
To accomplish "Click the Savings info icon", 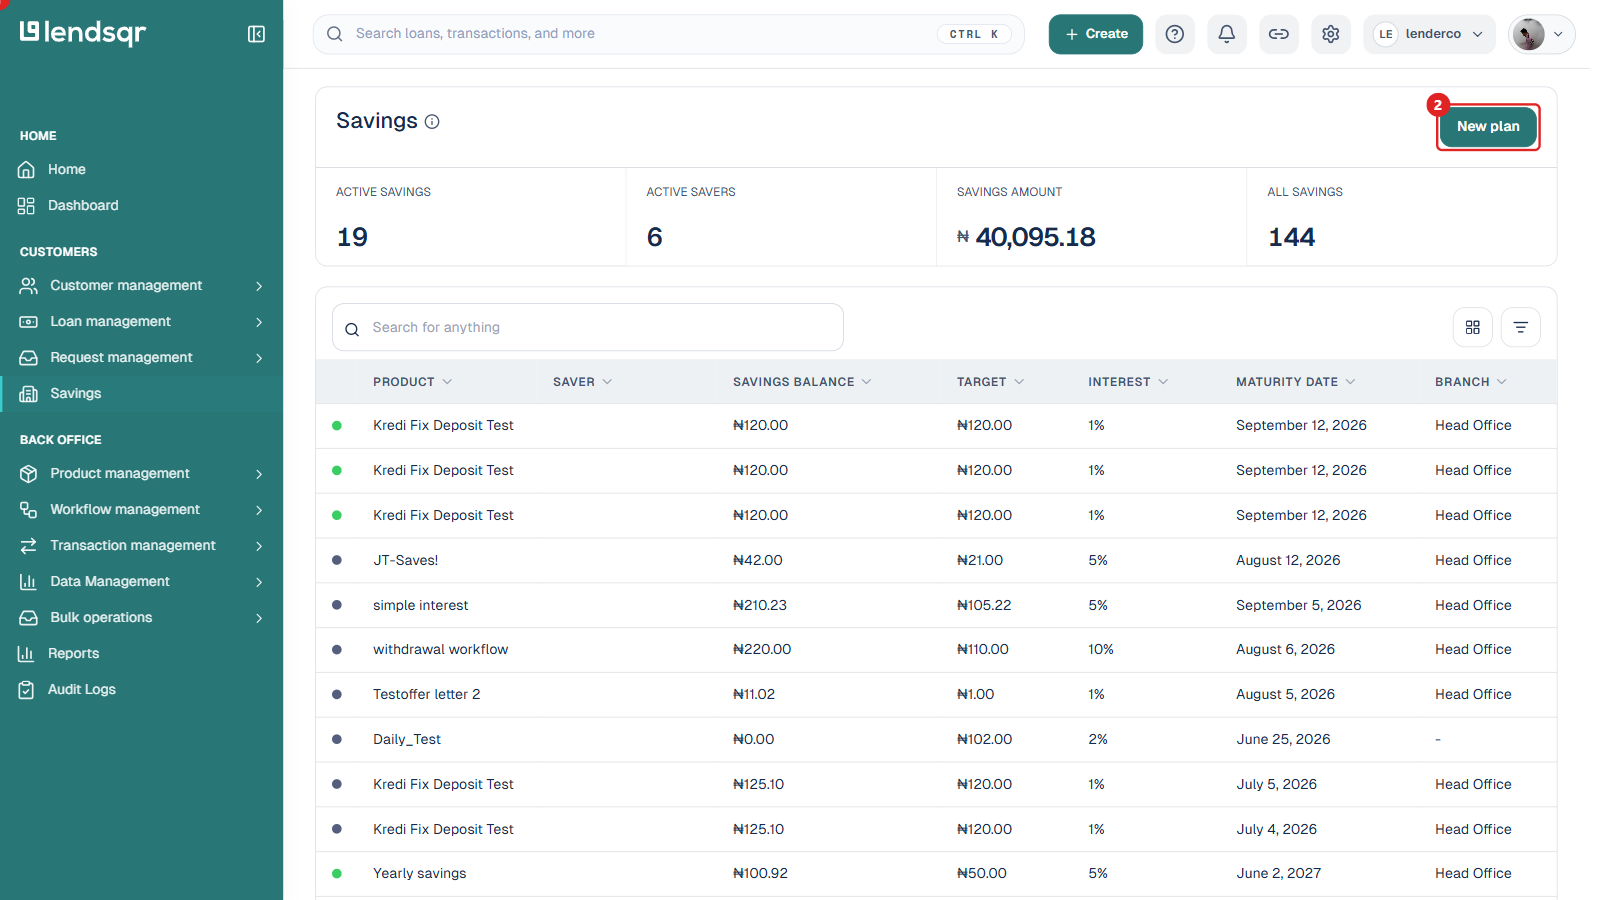I will point(432,122).
